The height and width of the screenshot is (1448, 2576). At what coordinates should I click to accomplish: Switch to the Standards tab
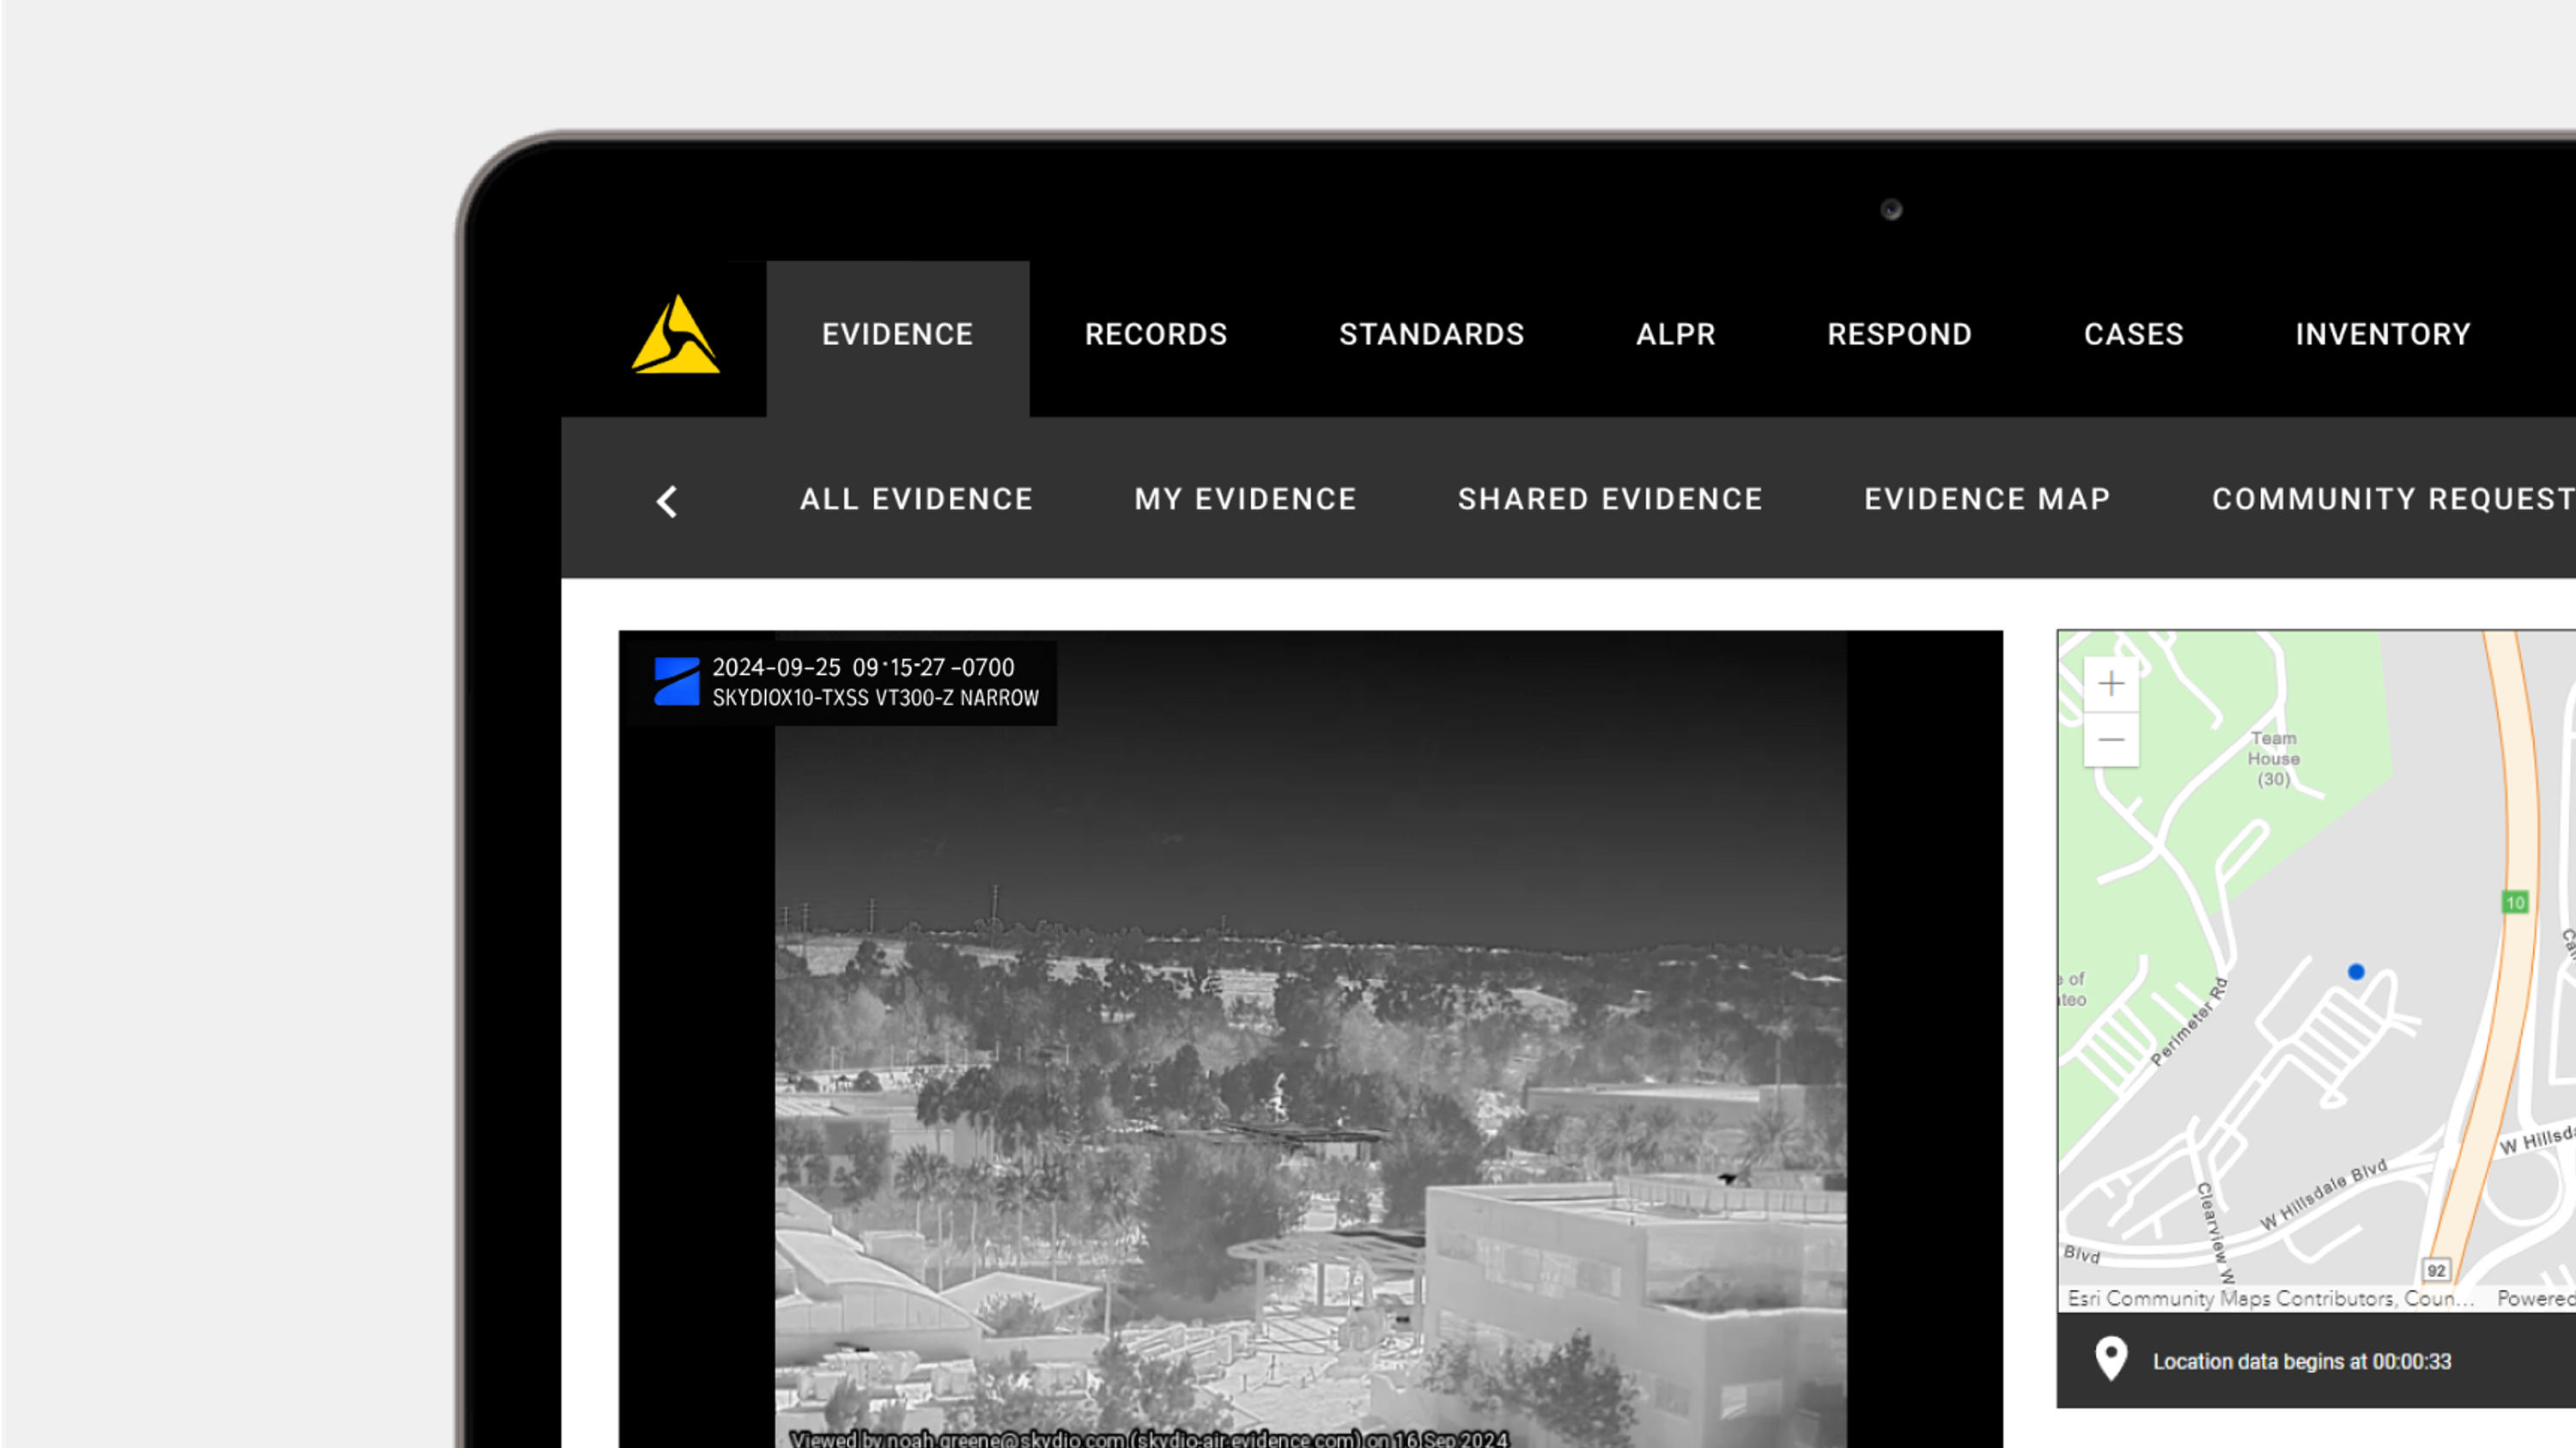pyautogui.click(x=1431, y=335)
